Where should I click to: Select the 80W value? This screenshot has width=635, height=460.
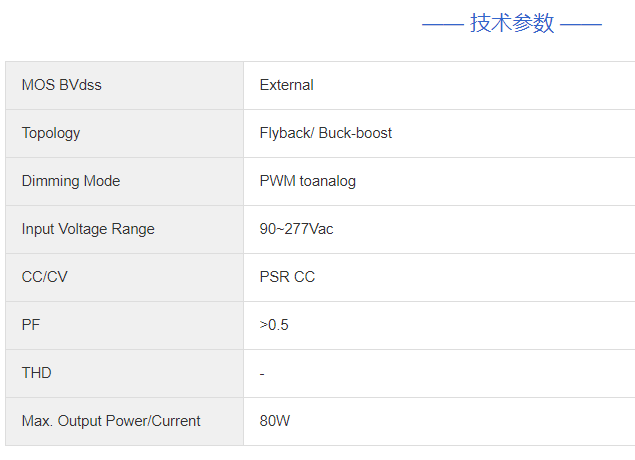pos(275,421)
